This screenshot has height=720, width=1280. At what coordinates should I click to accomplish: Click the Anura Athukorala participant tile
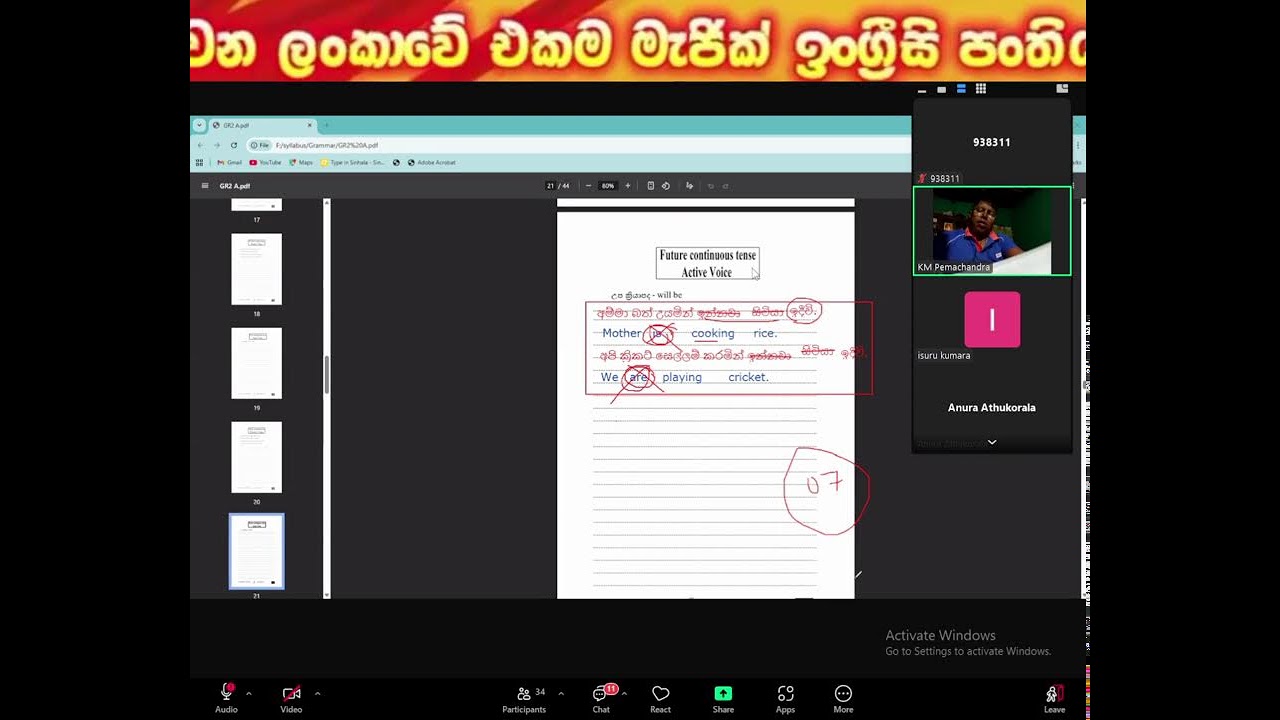click(992, 408)
